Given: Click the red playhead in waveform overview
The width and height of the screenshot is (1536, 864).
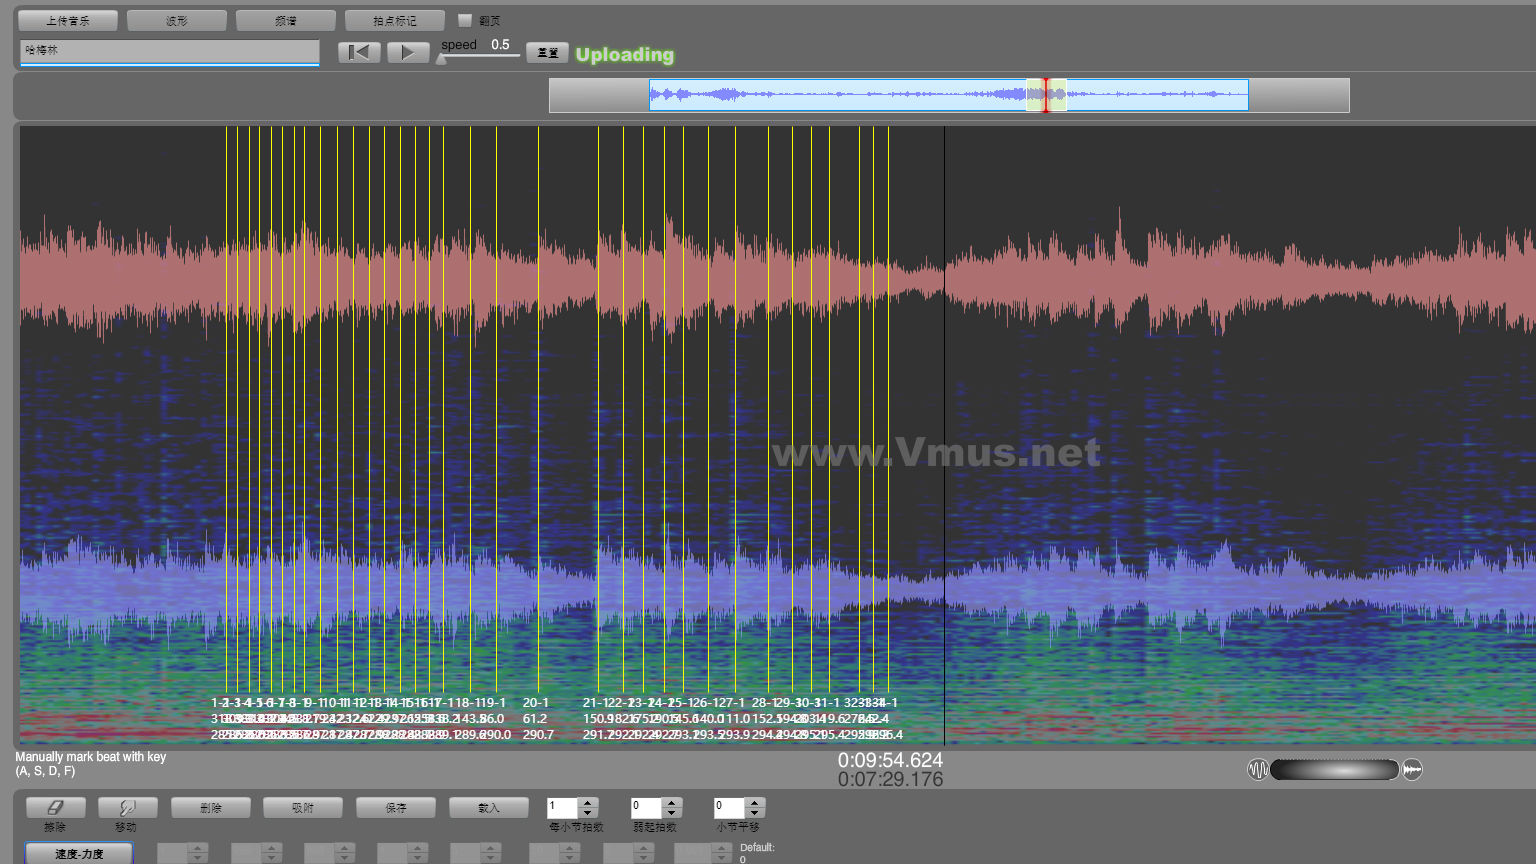Looking at the screenshot, I should tap(1046, 95).
